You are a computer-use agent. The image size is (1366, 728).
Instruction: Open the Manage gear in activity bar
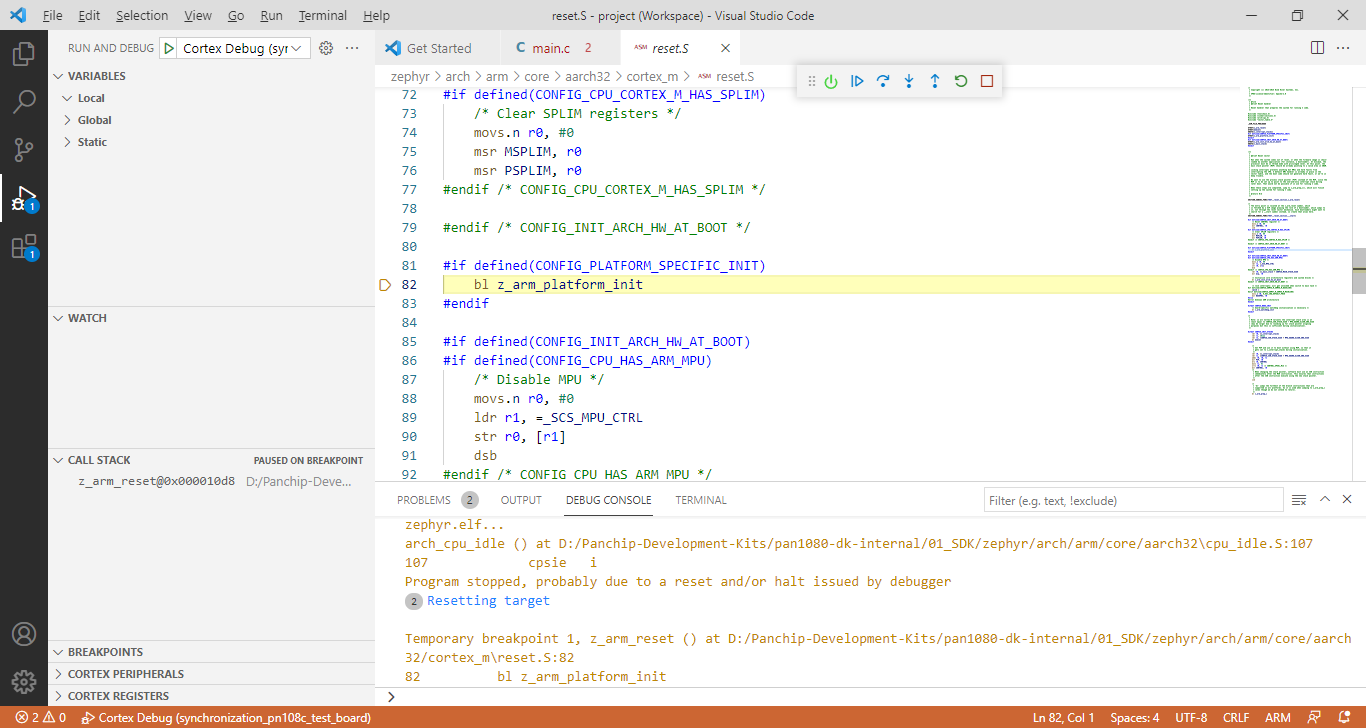click(24, 682)
